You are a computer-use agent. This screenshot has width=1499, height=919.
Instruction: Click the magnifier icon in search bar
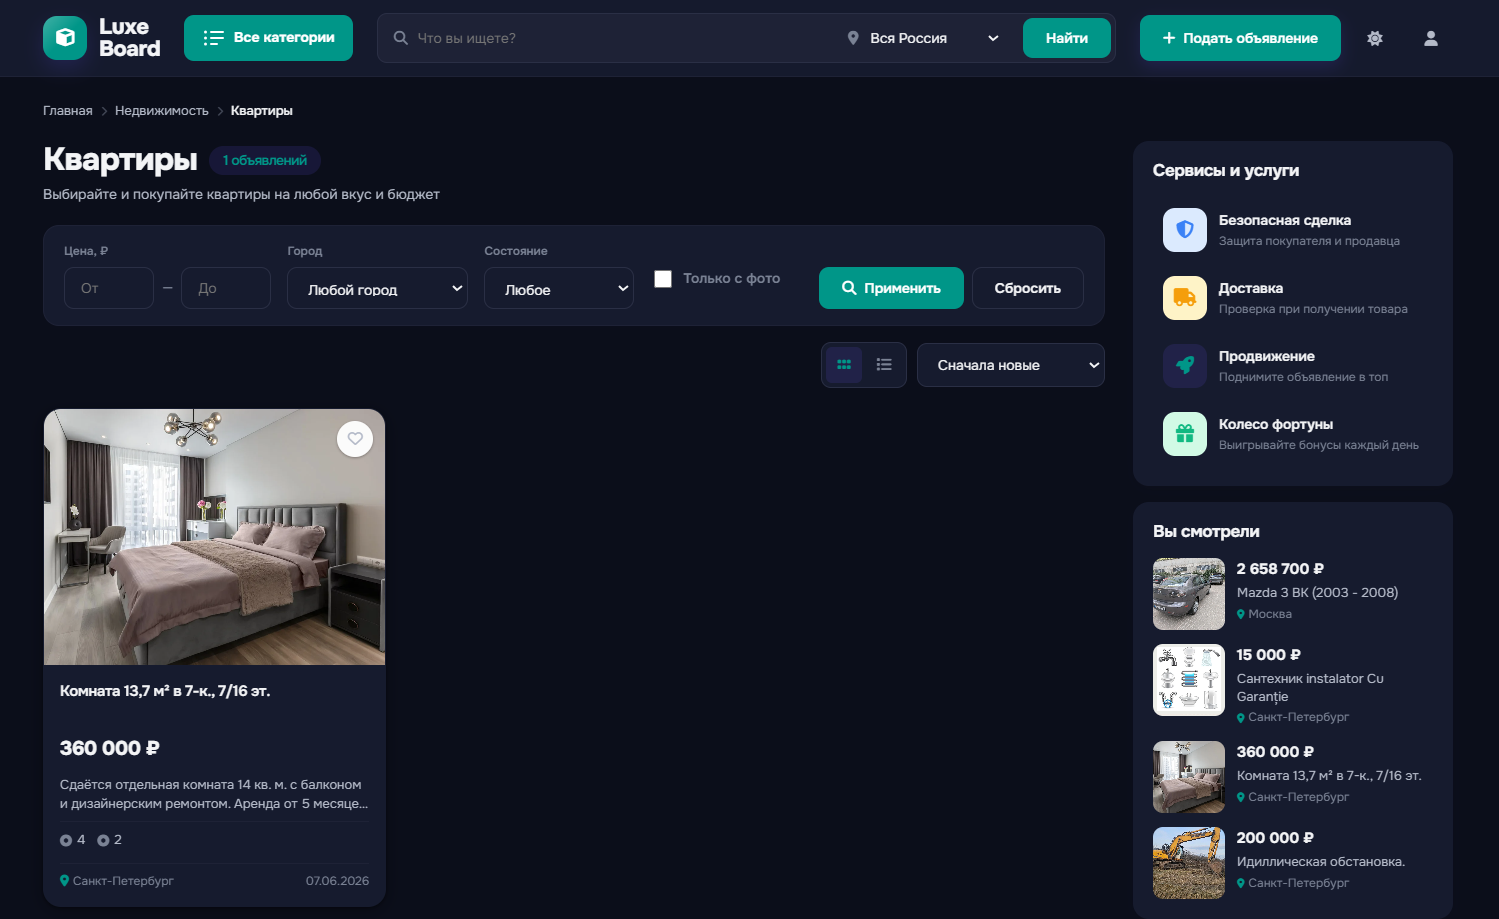click(400, 38)
